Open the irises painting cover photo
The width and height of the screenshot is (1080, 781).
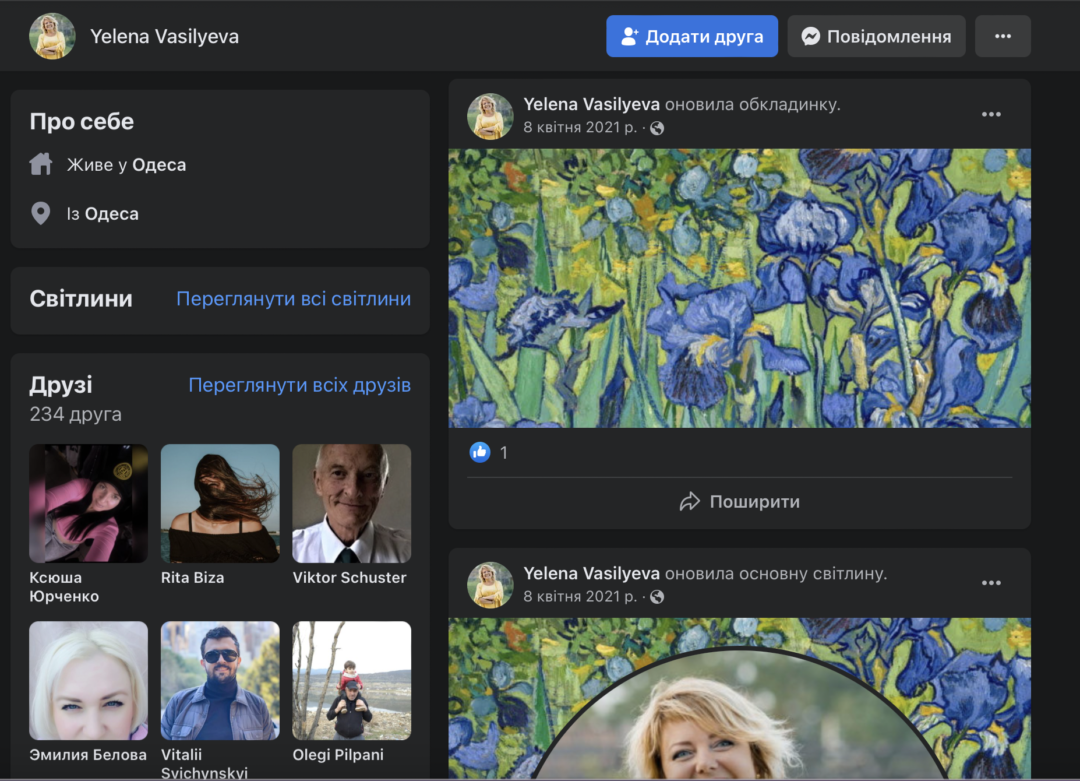click(740, 288)
